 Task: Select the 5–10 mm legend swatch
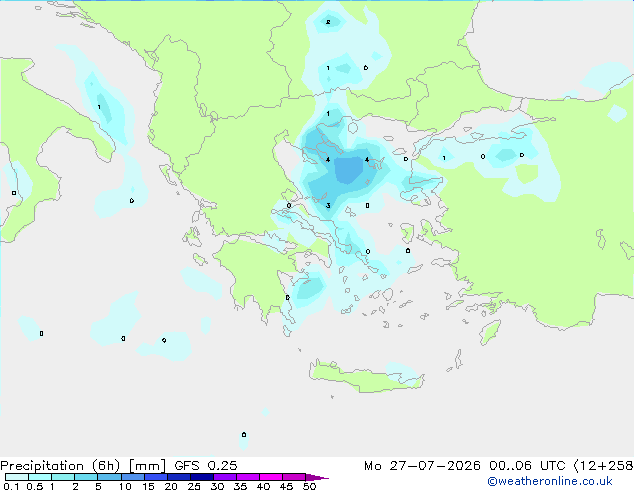point(109,477)
